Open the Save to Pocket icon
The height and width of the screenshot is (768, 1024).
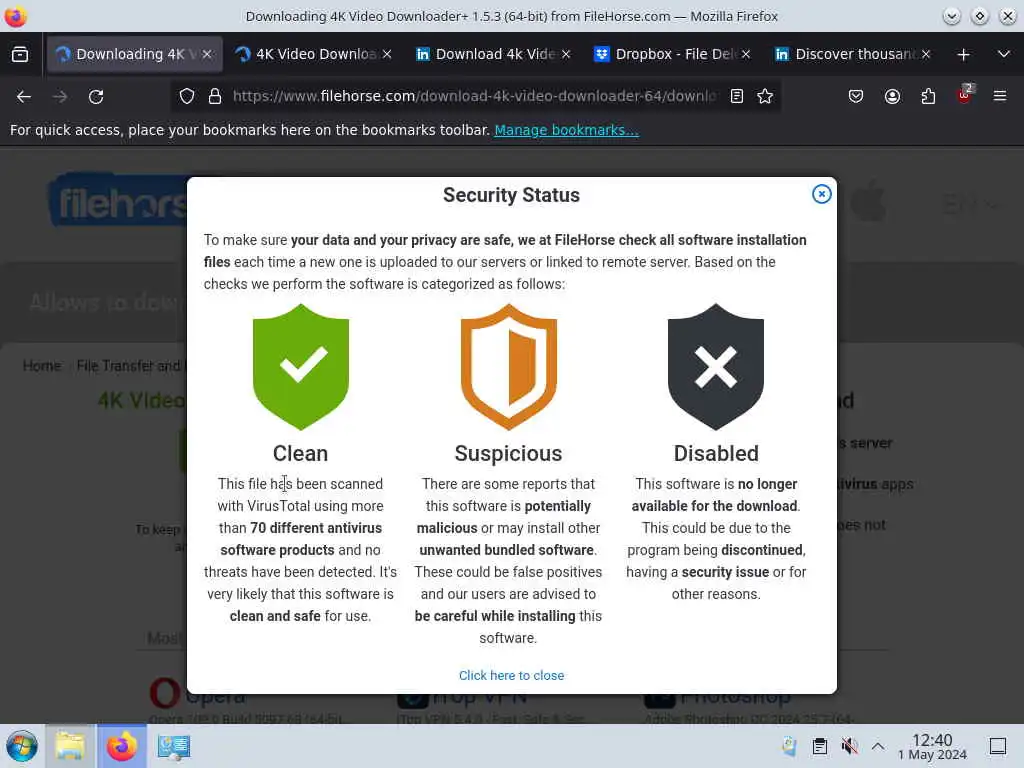click(856, 97)
